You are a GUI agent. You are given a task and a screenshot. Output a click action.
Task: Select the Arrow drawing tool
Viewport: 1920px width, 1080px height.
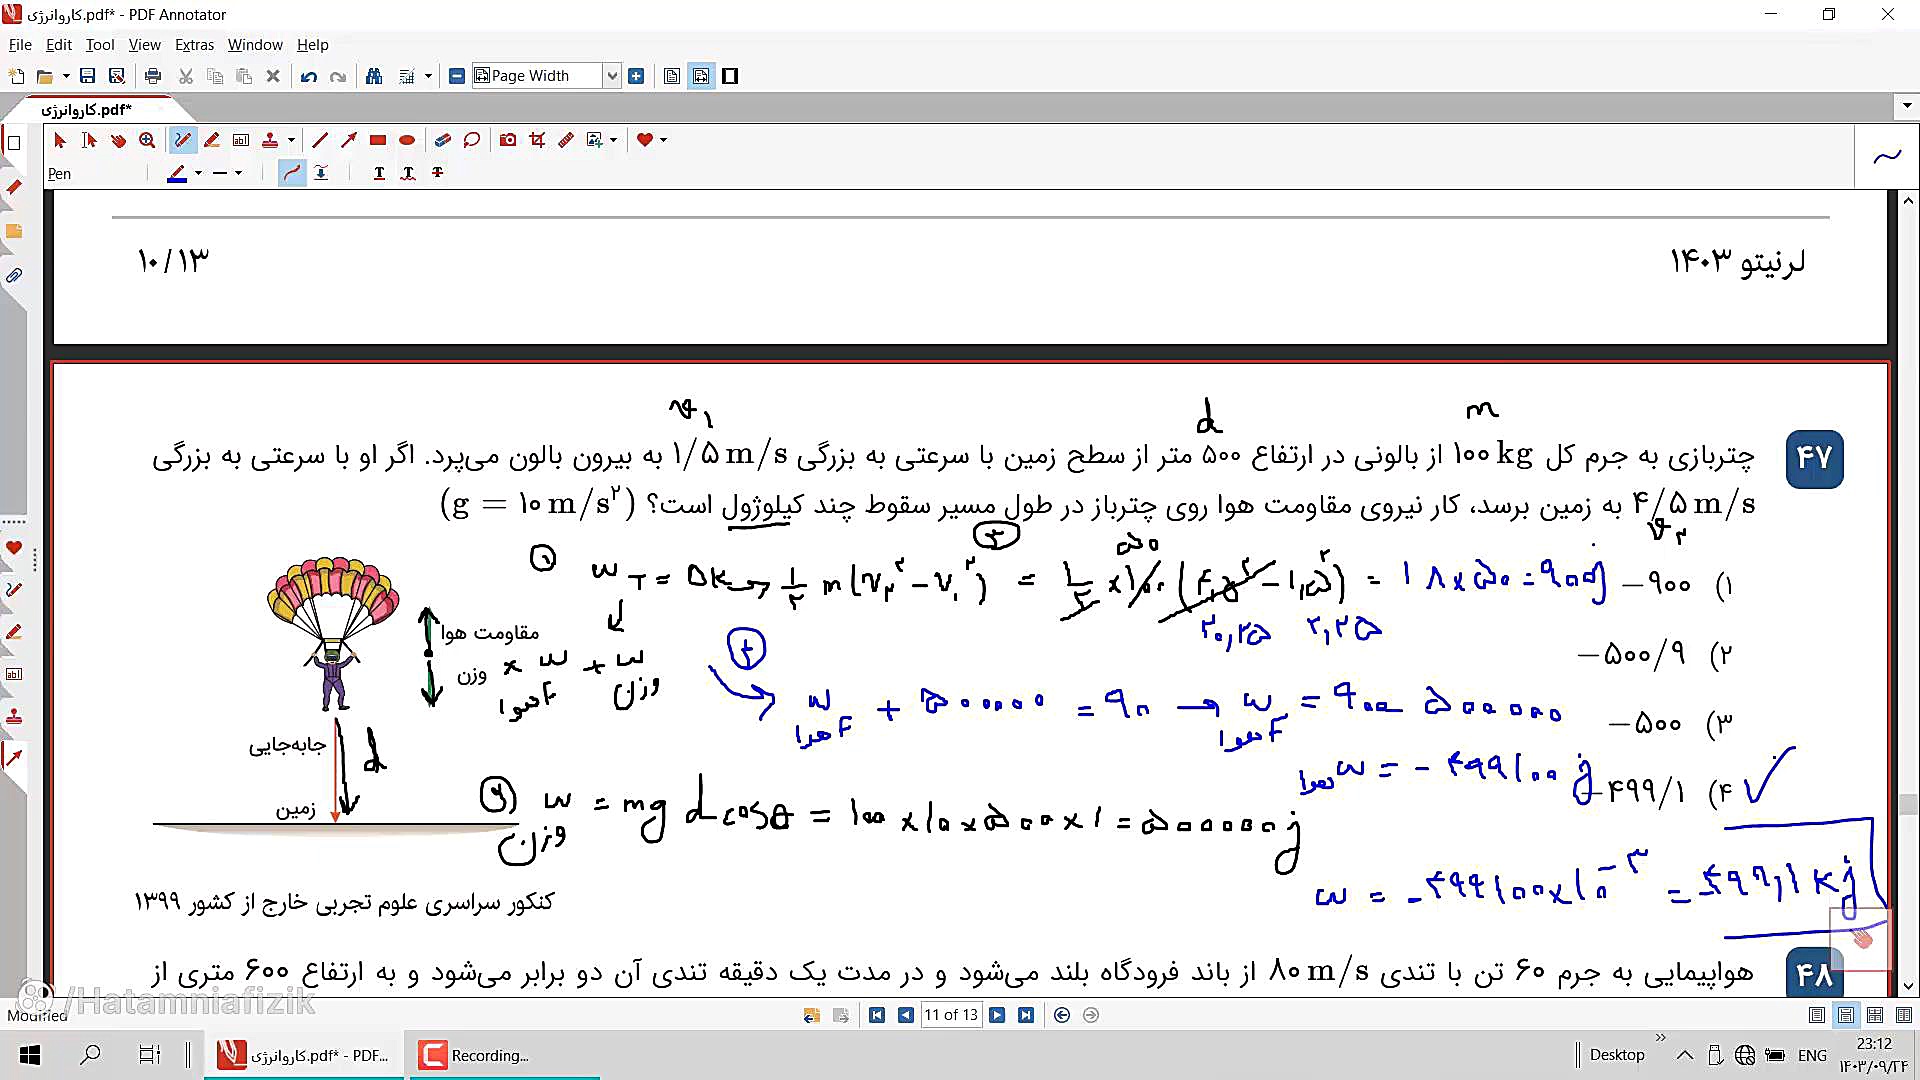click(x=348, y=140)
